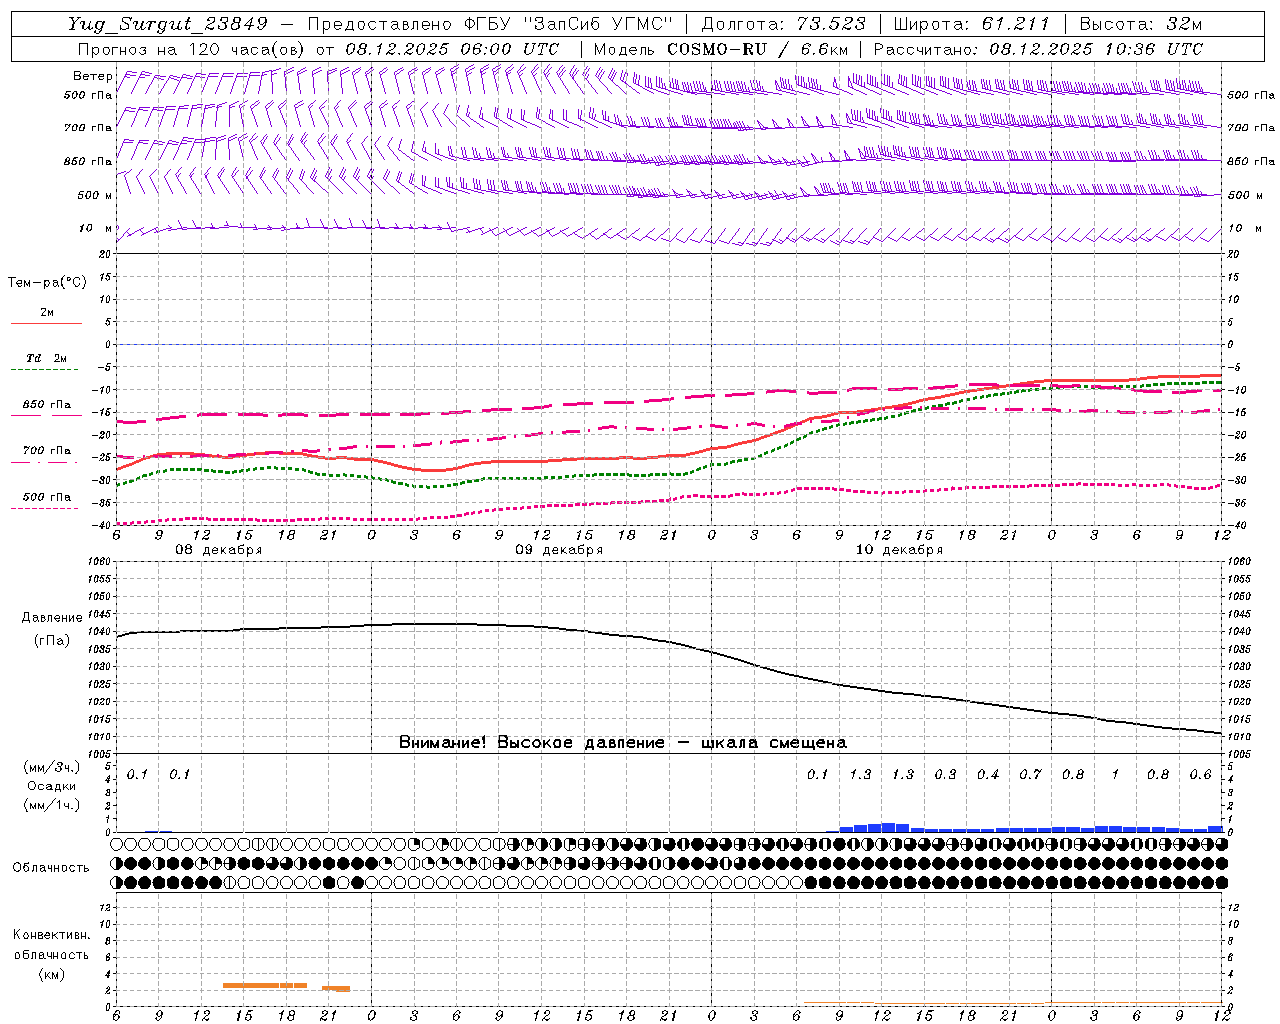Click the warning Внимание! Высокое давление — шкала смещена
1280x1024 pixels.
[623, 743]
